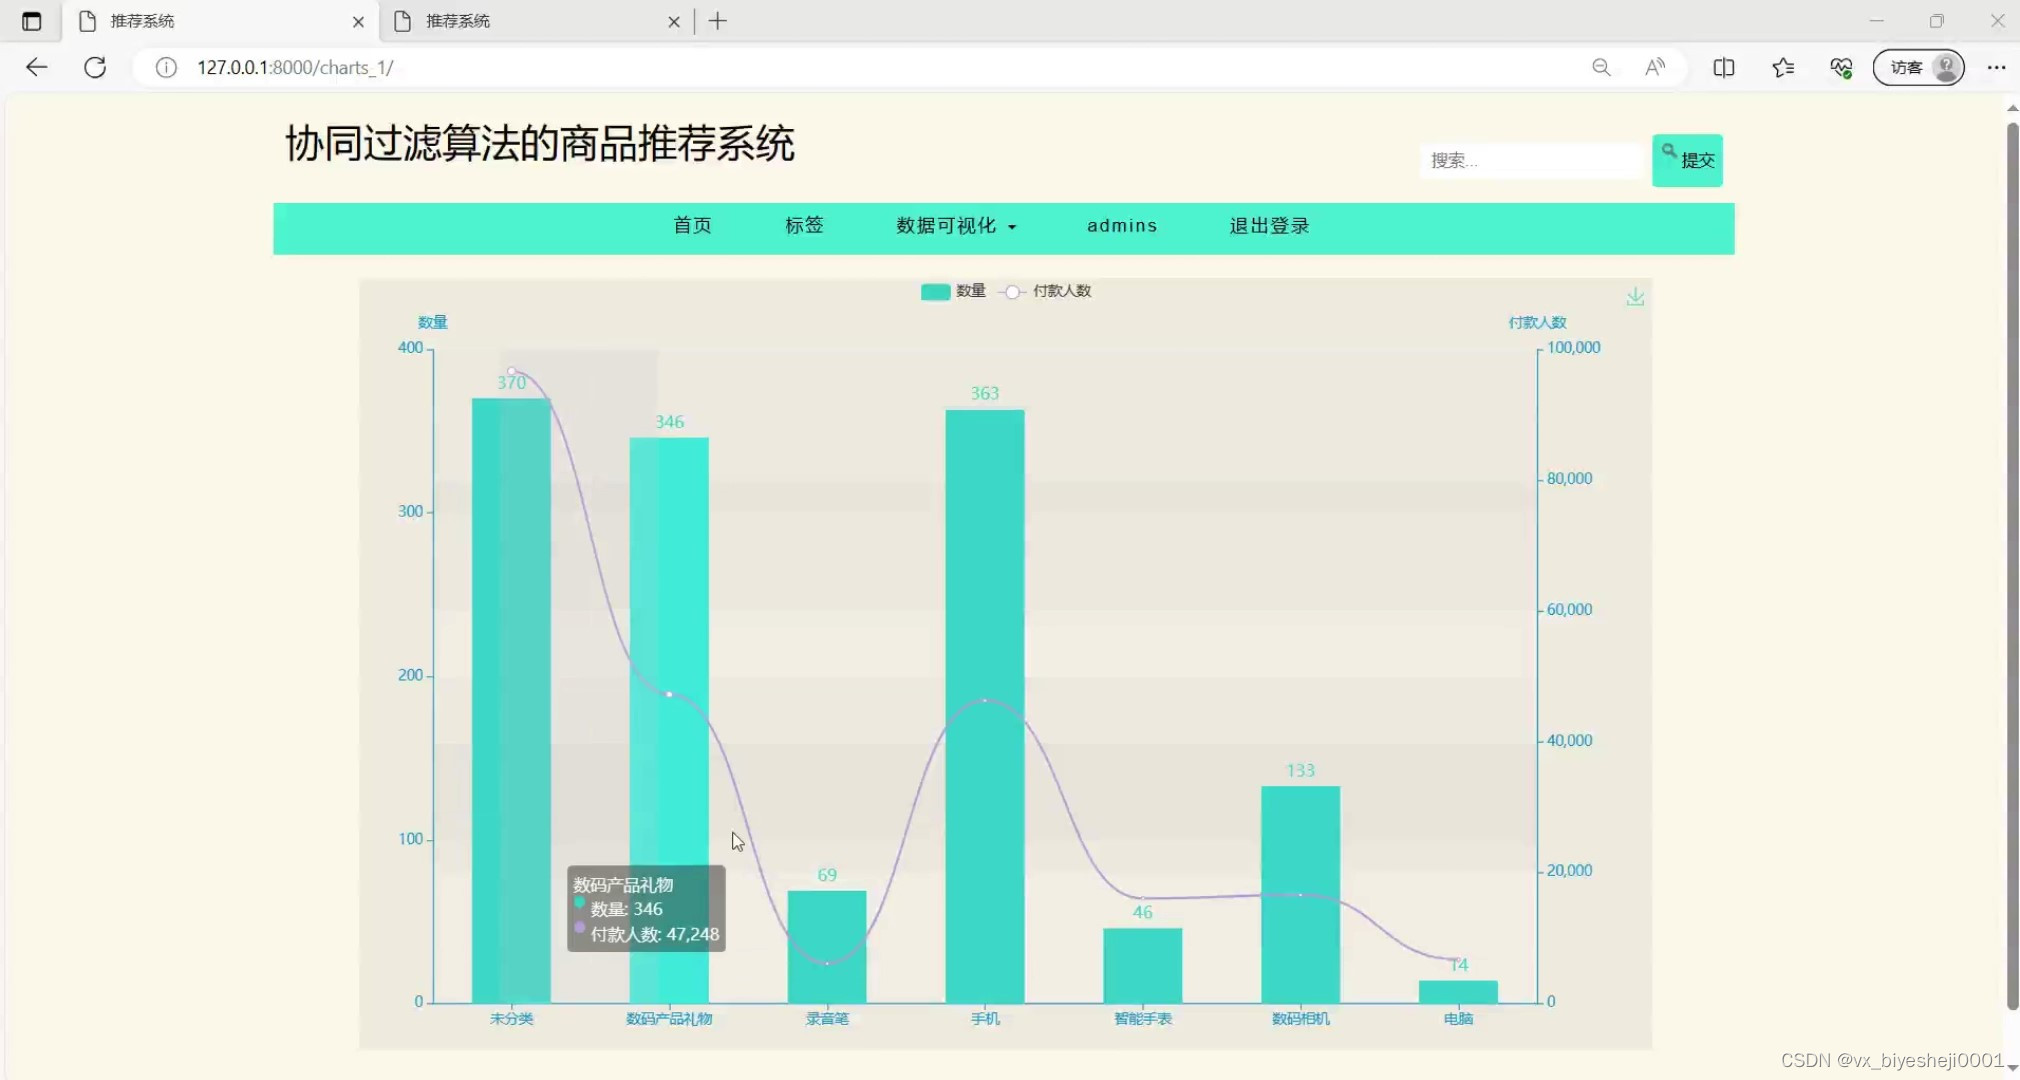Download chart as image icon
The width and height of the screenshot is (2020, 1080).
click(1635, 297)
